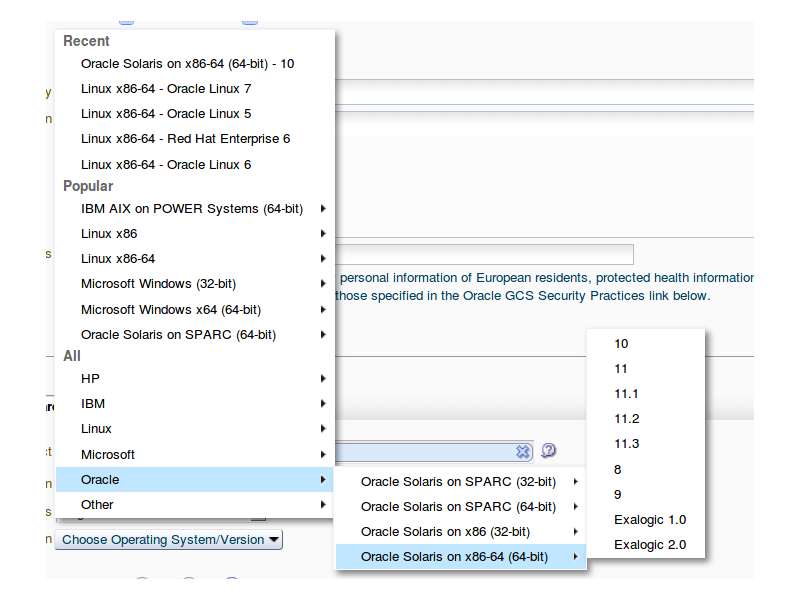Viewport: 800px width, 600px height.
Task: Select recent Linux x86-64 - Oracle Linux 7
Action: [x=195, y=89]
